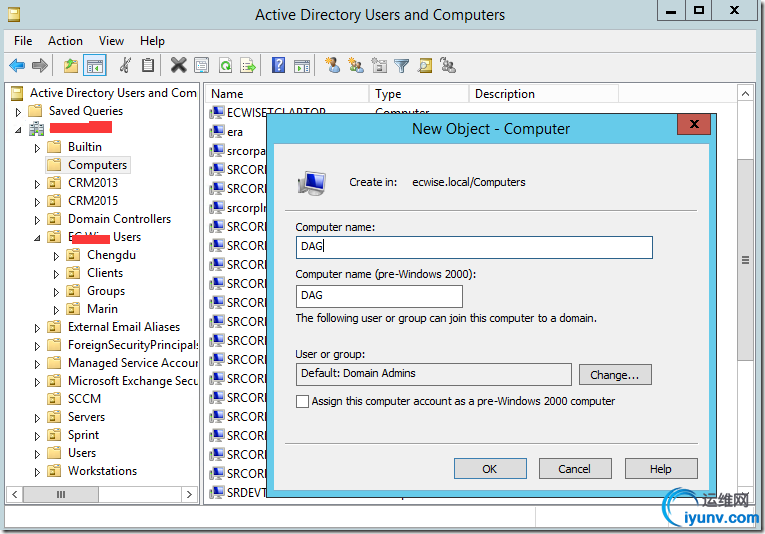Expand the Workstations node
765x534 pixels.
coord(37,473)
